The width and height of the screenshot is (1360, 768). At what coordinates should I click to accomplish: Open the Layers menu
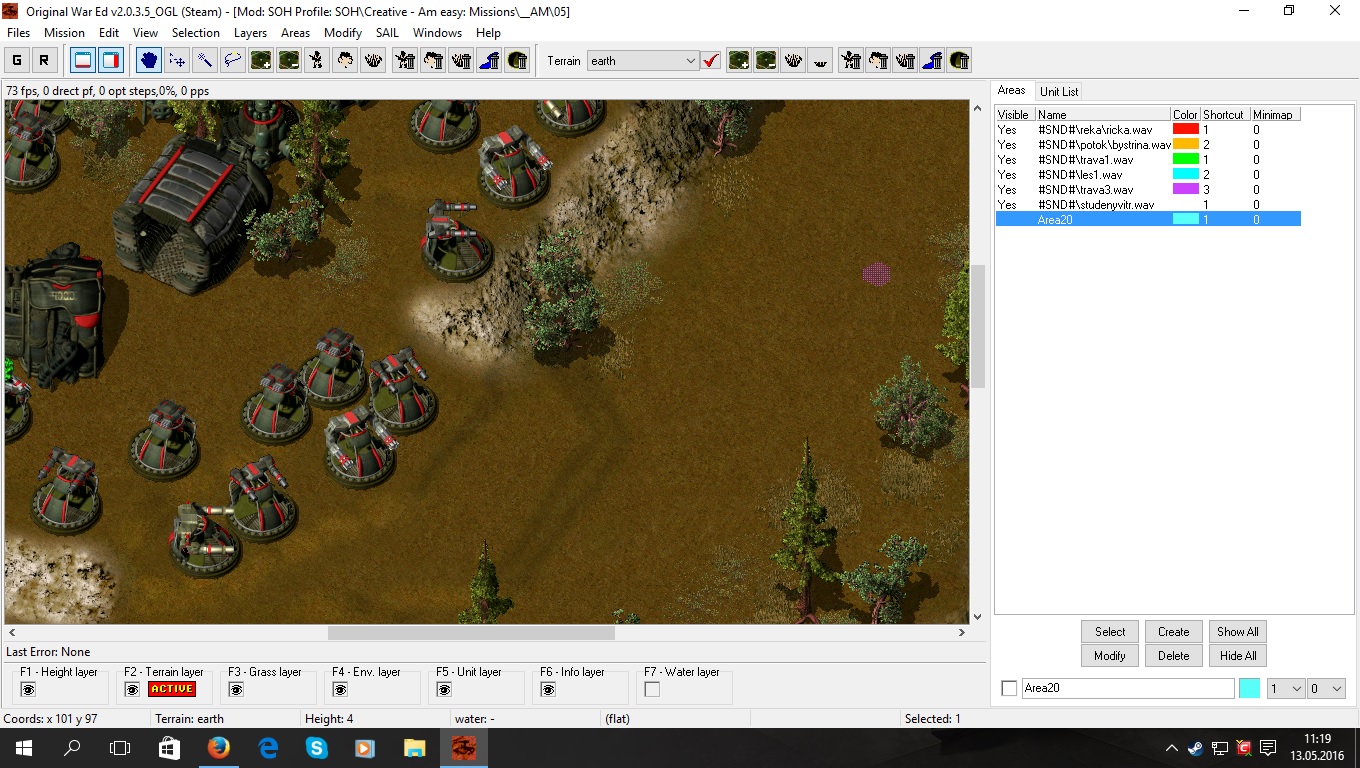click(250, 33)
